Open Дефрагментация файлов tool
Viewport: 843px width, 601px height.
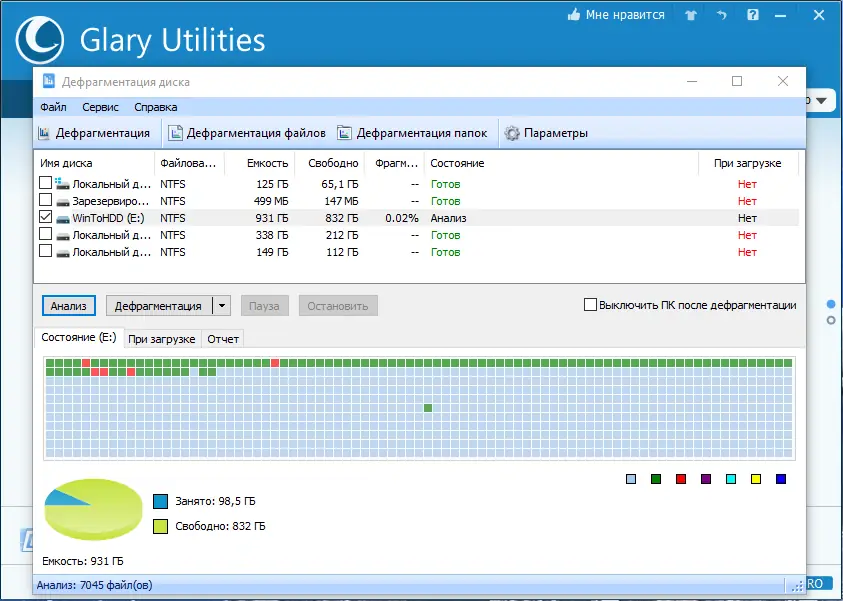247,133
